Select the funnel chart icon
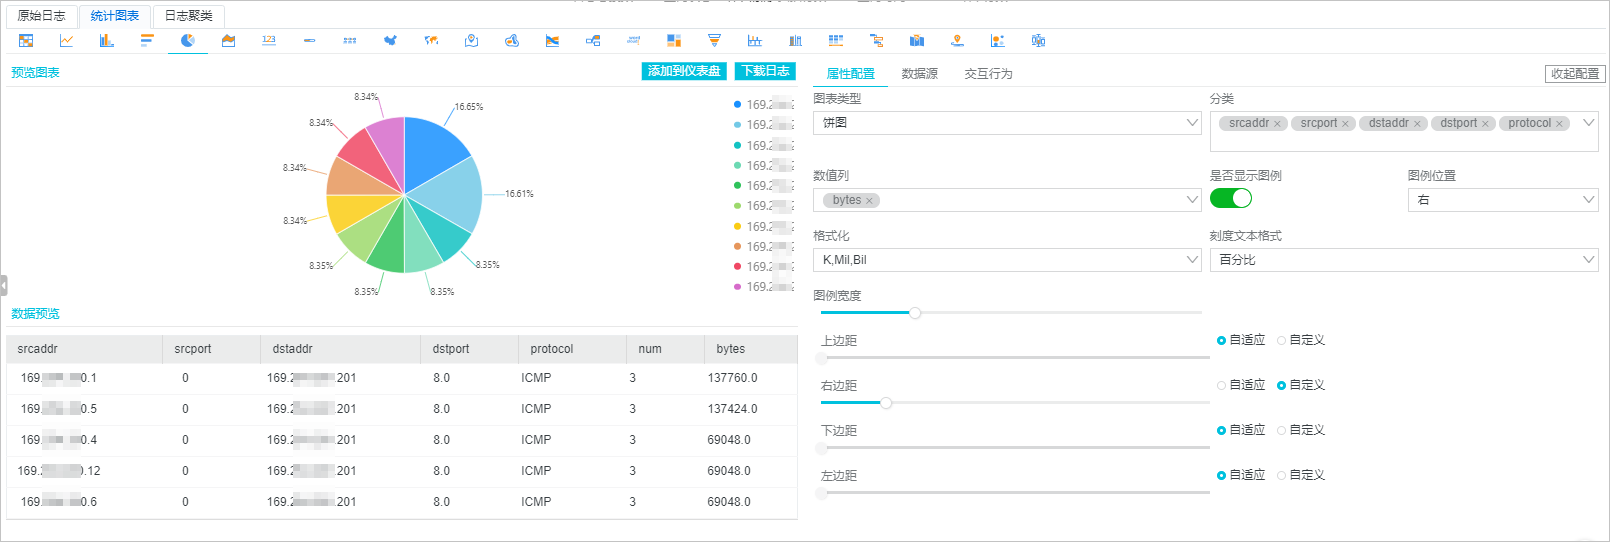 [x=714, y=41]
